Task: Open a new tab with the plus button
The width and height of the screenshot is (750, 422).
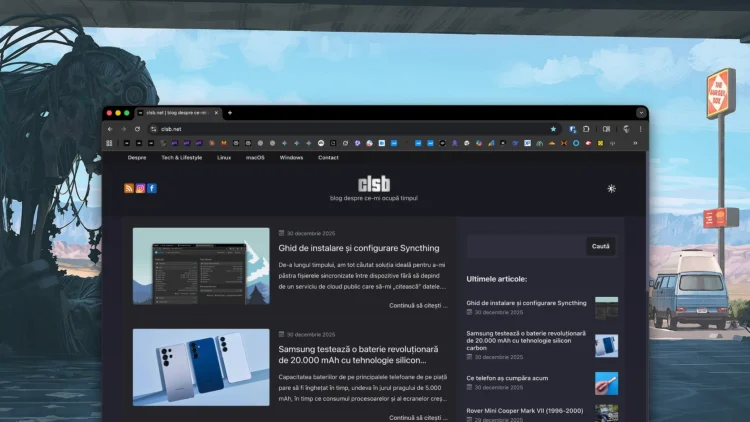Action: tap(229, 113)
